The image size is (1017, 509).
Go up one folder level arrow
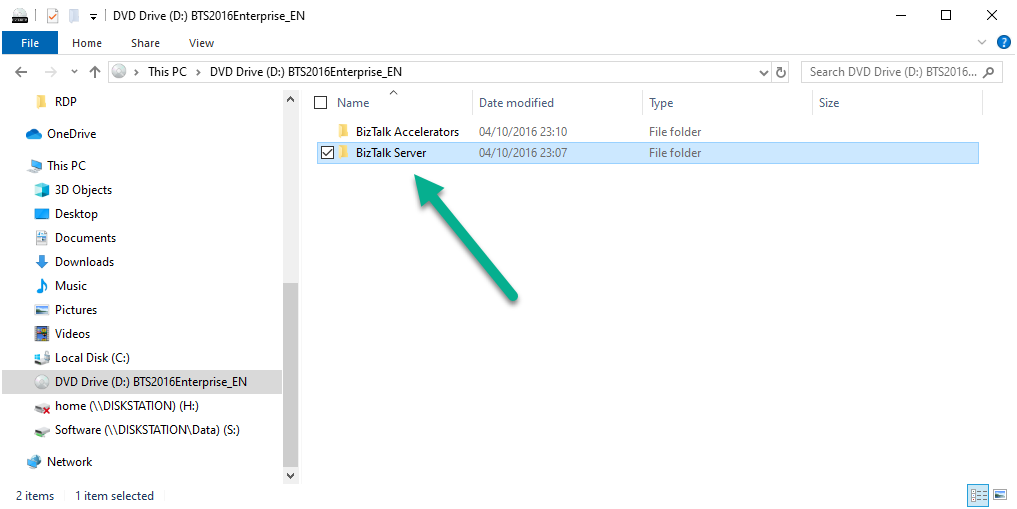pyautogui.click(x=95, y=72)
